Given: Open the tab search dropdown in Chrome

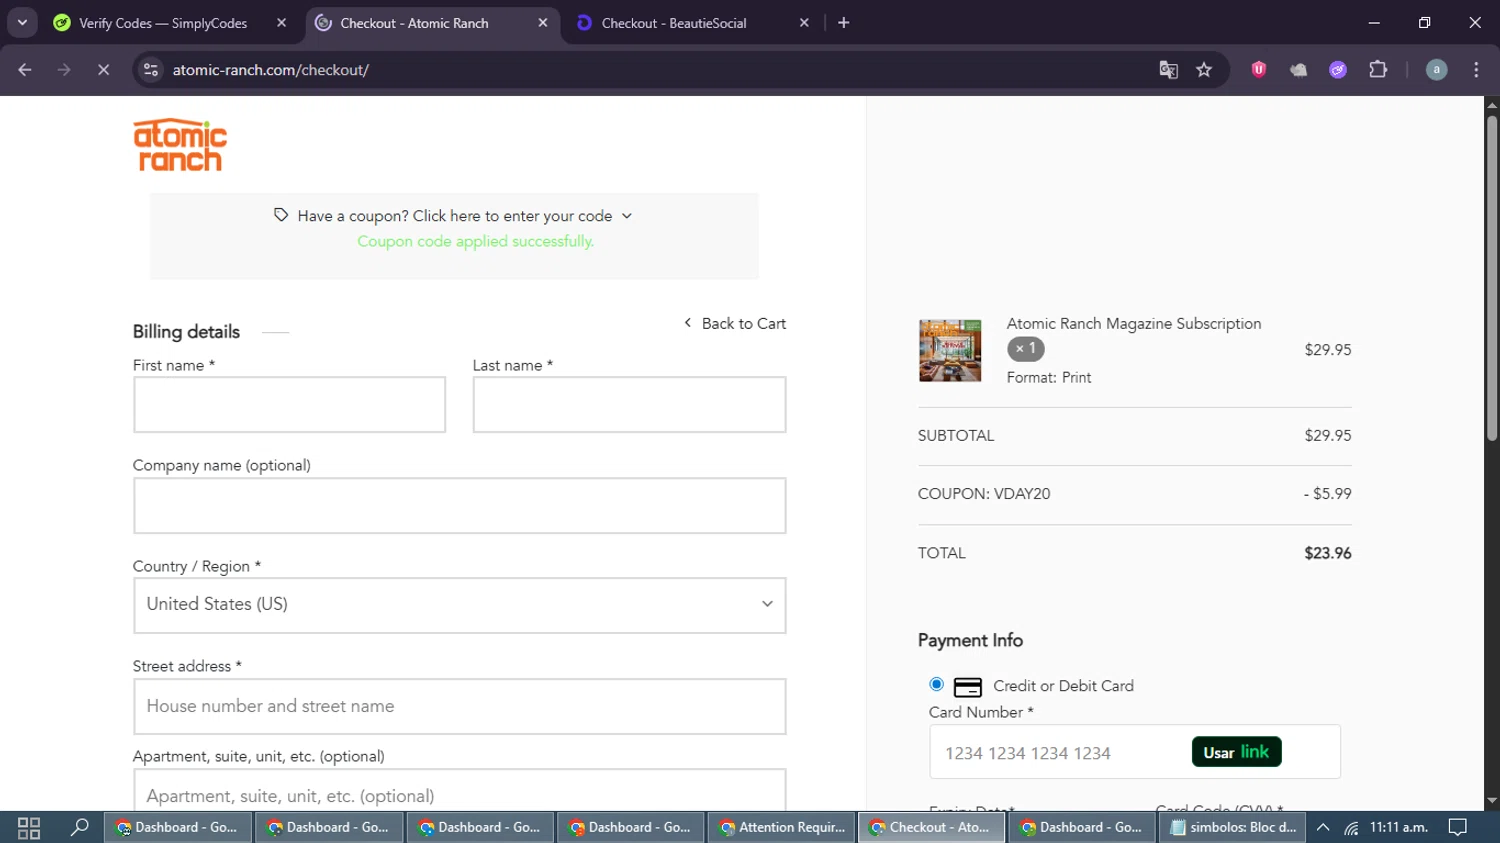Looking at the screenshot, I should pyautogui.click(x=22, y=22).
